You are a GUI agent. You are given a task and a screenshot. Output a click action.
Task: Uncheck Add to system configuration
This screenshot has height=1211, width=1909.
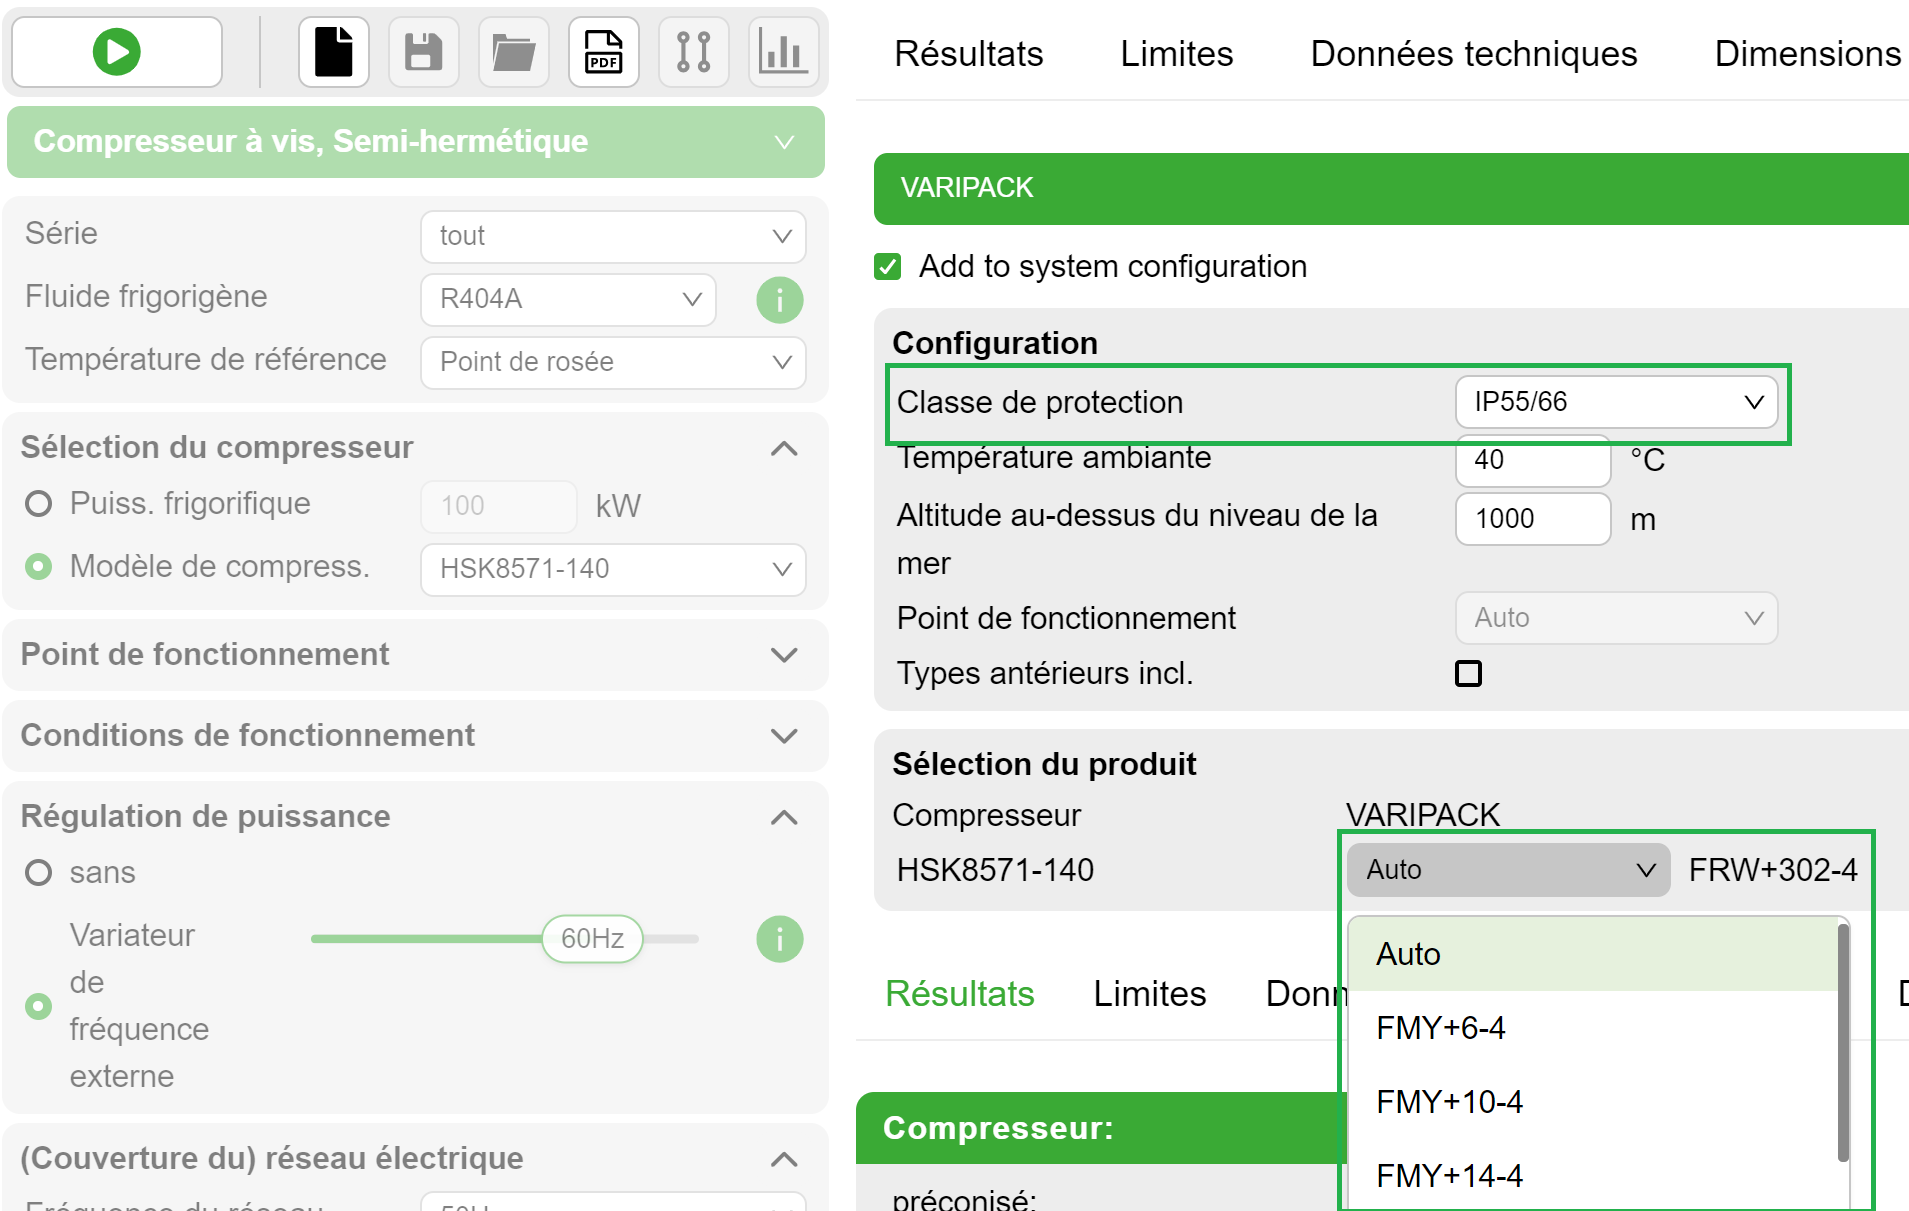[x=887, y=266]
